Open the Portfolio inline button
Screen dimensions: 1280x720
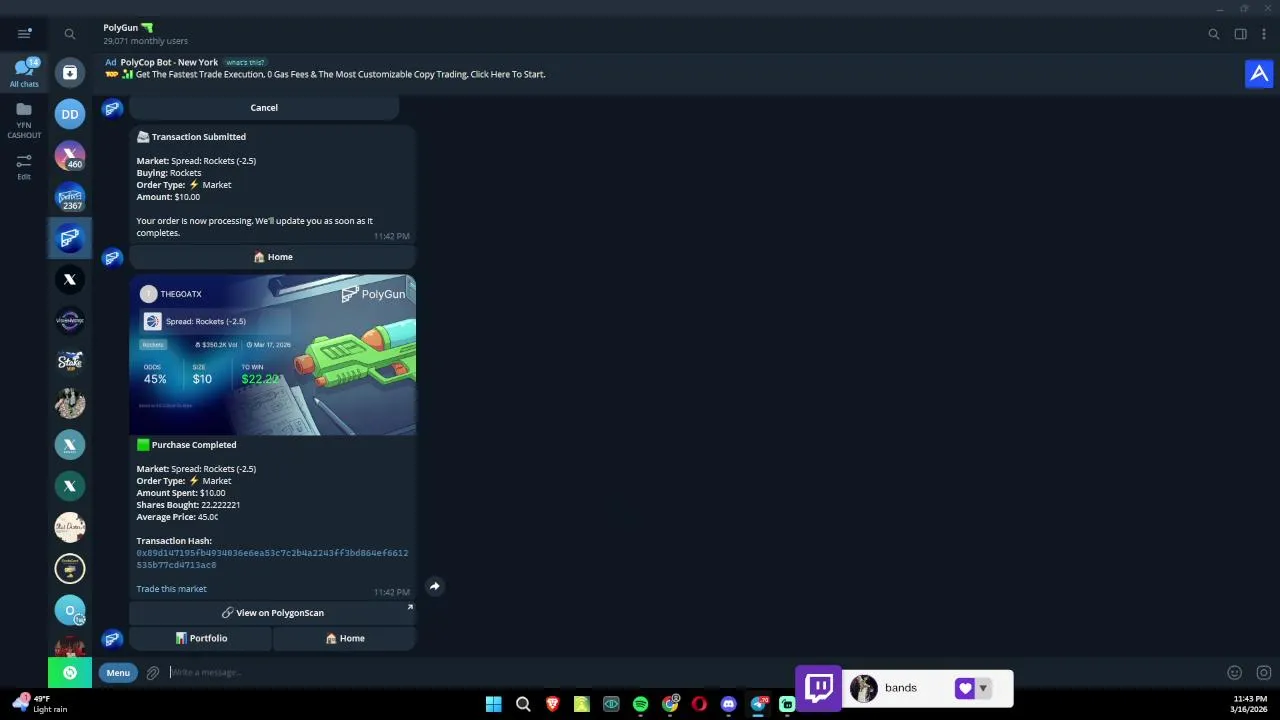click(201, 638)
